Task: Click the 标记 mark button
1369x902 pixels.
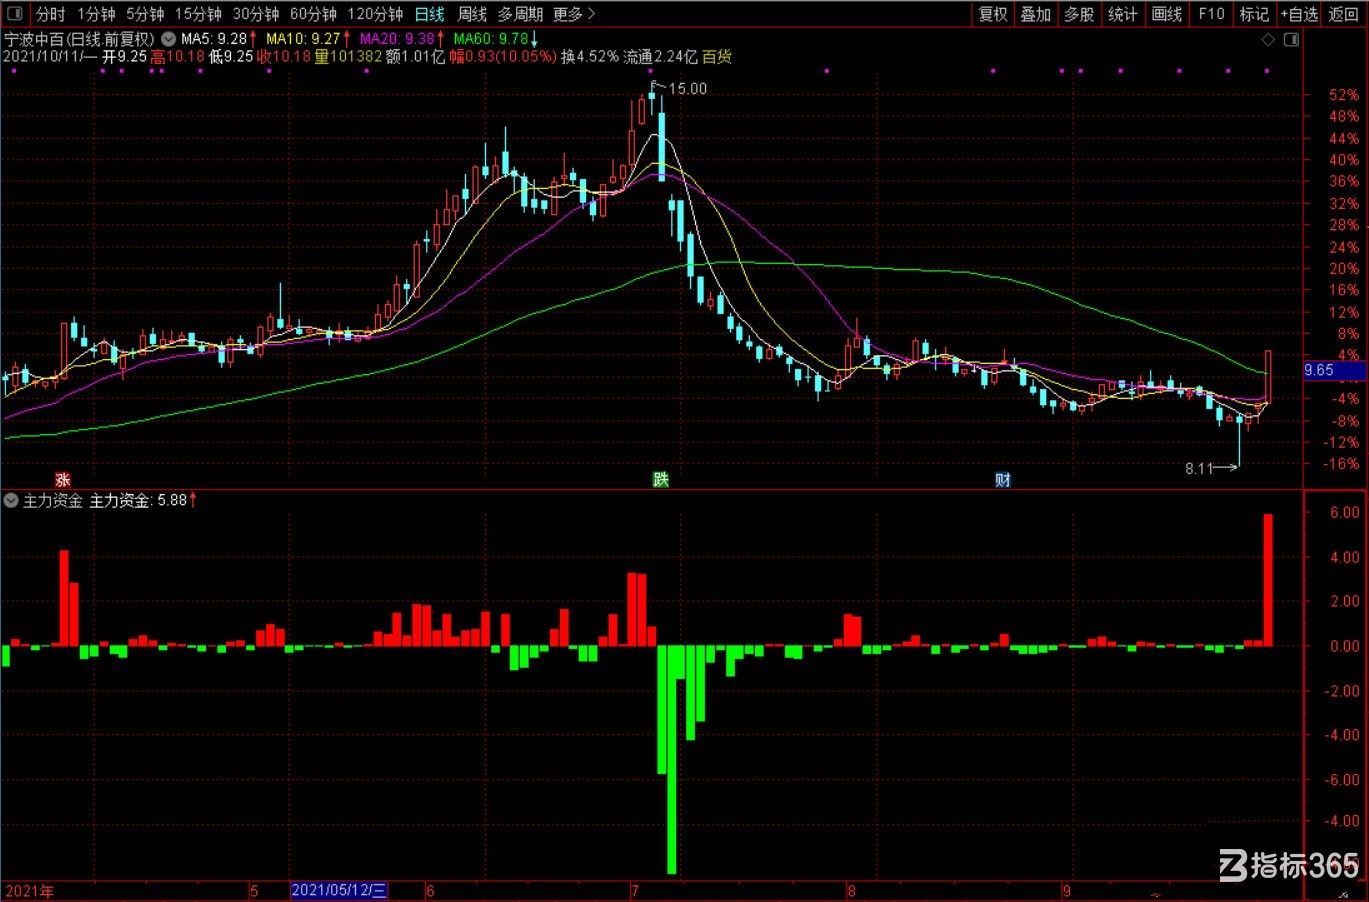Action: coord(1254,14)
